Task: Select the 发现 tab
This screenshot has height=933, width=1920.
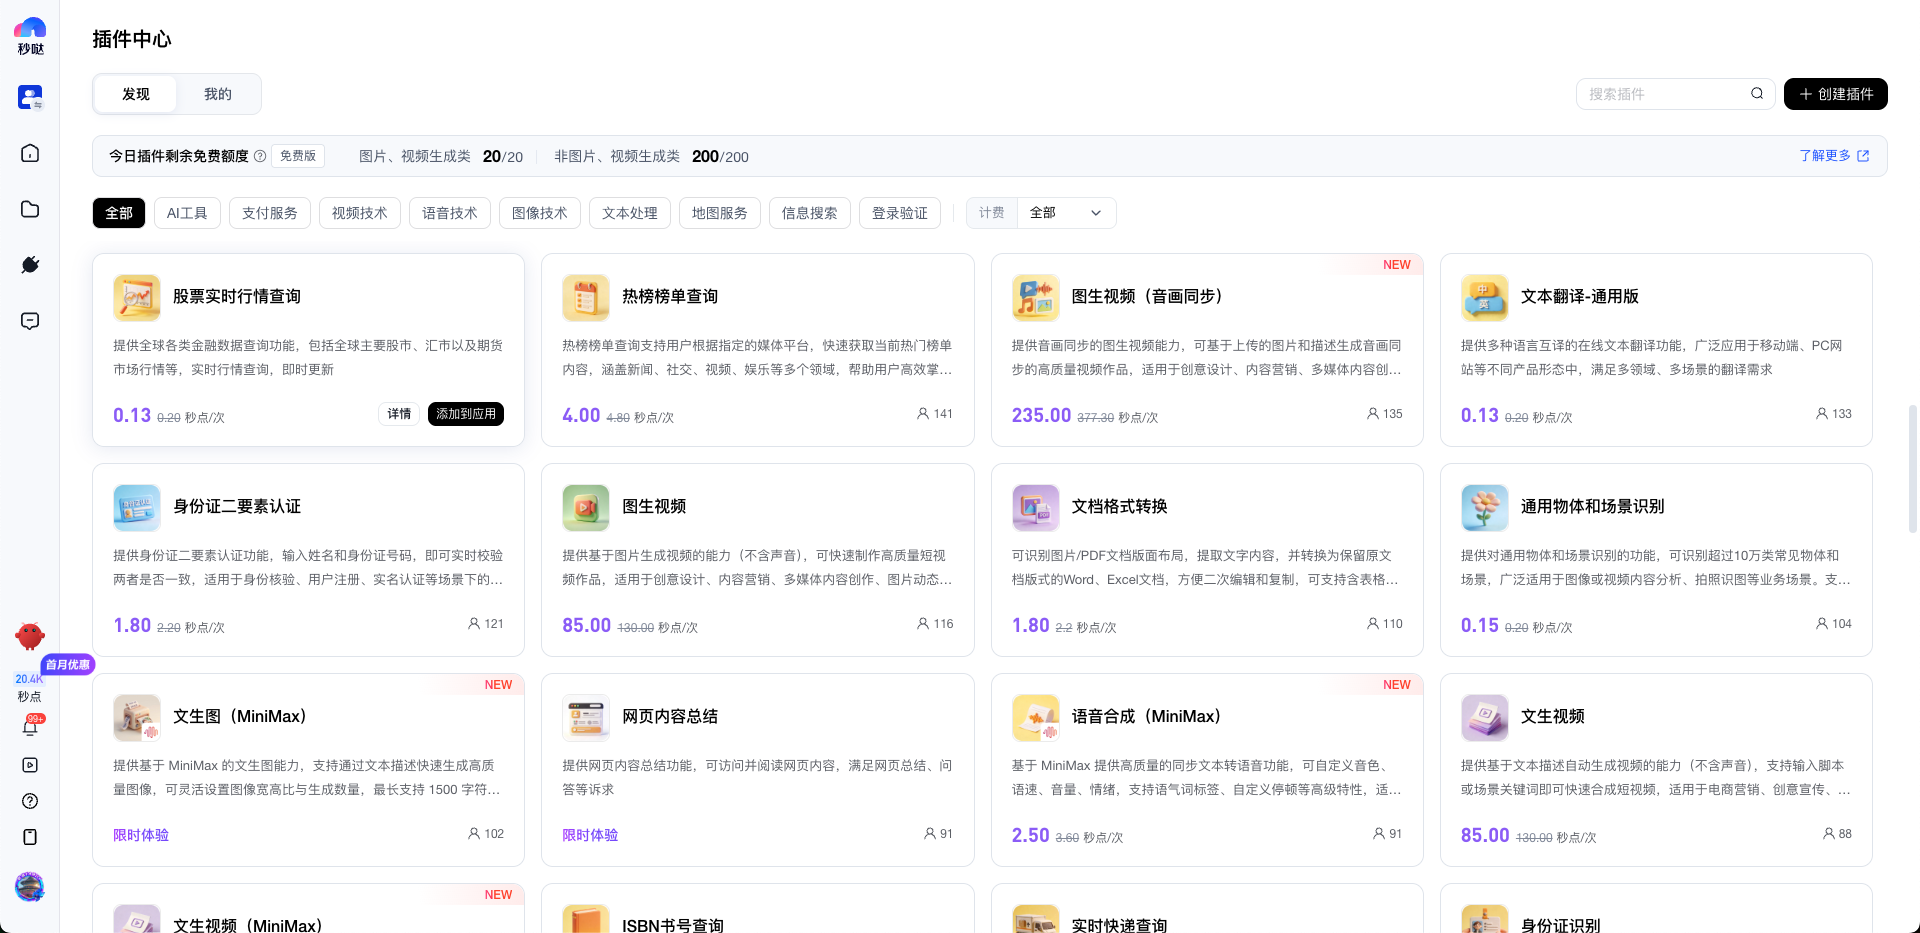Action: [136, 94]
